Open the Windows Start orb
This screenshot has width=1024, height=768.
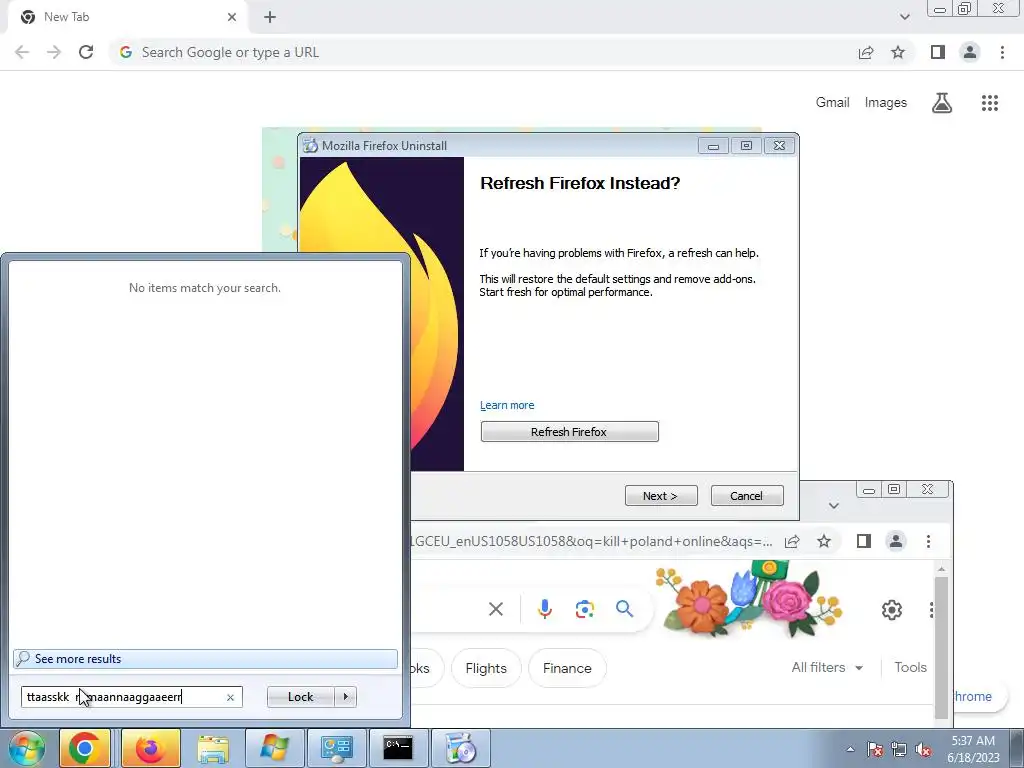coord(27,748)
